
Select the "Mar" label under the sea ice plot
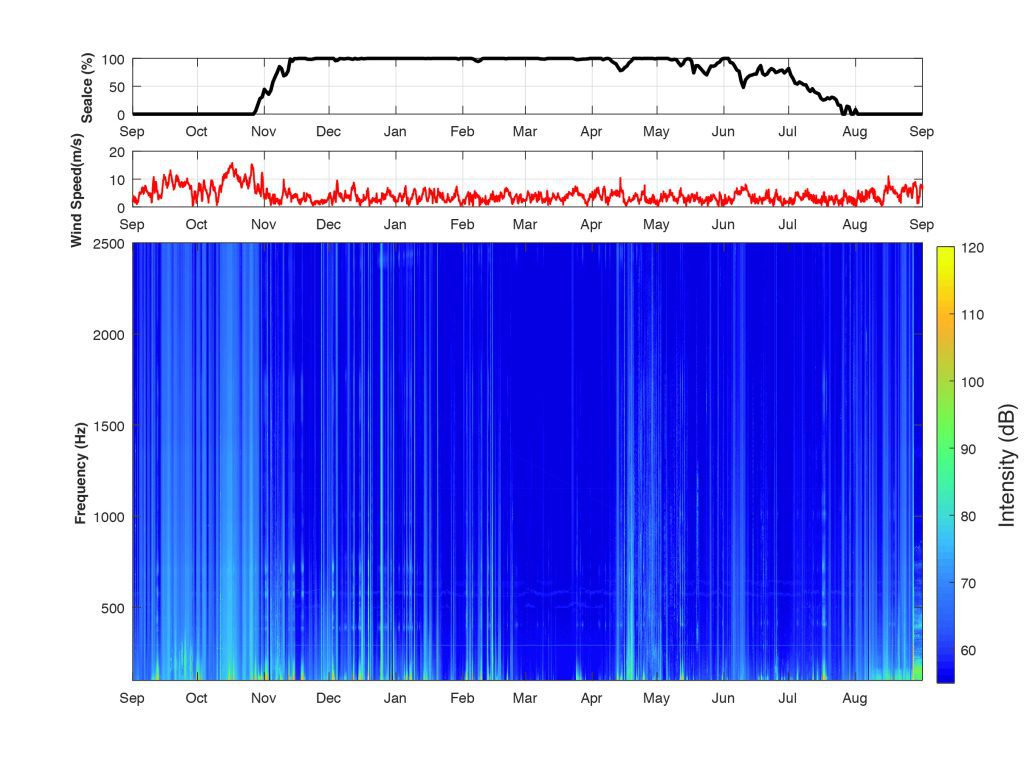pos(525,131)
